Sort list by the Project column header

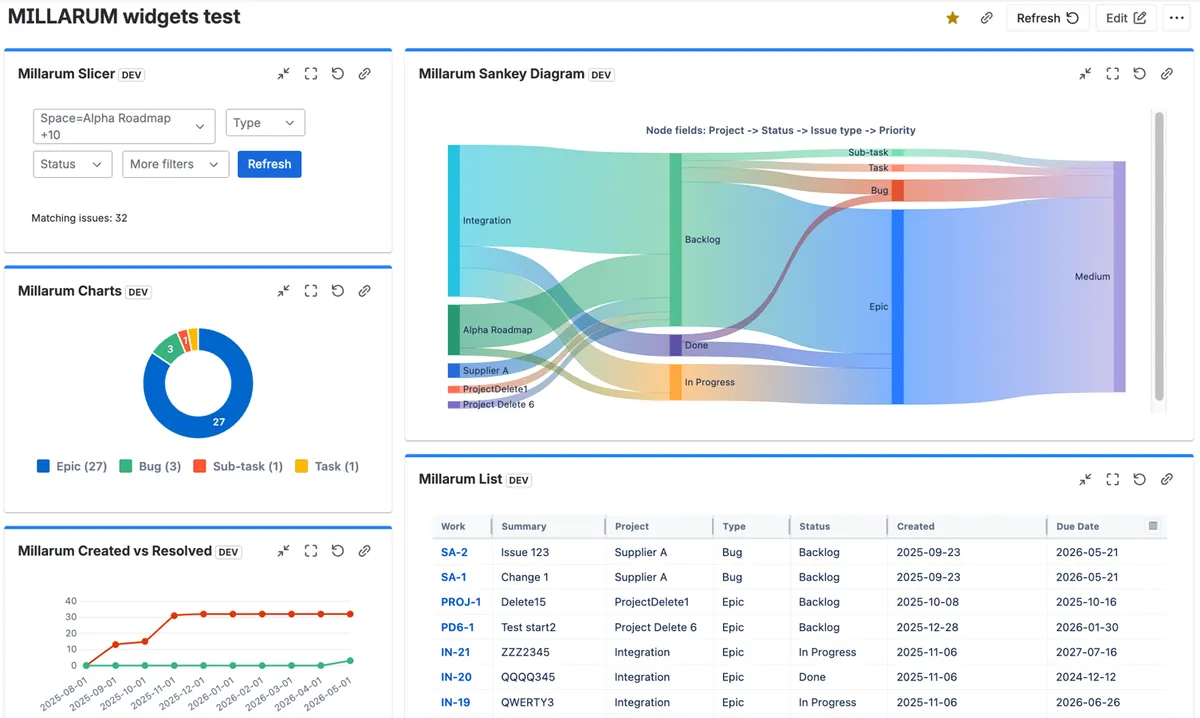coord(632,526)
